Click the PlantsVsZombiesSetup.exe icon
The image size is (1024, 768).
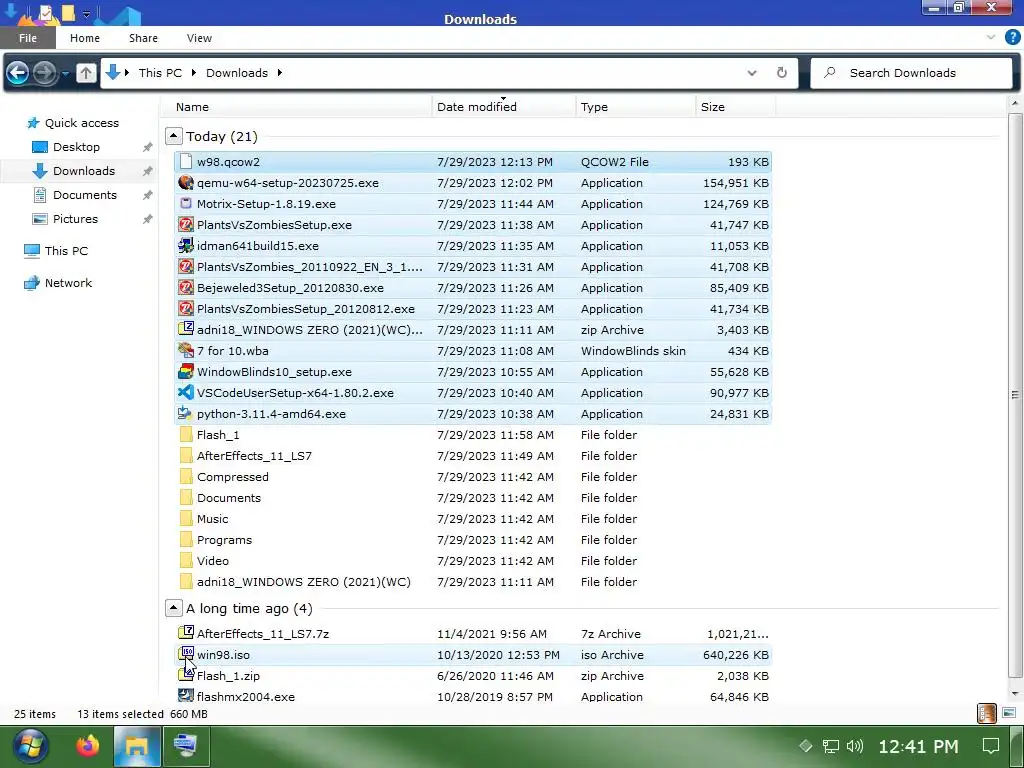(185, 224)
